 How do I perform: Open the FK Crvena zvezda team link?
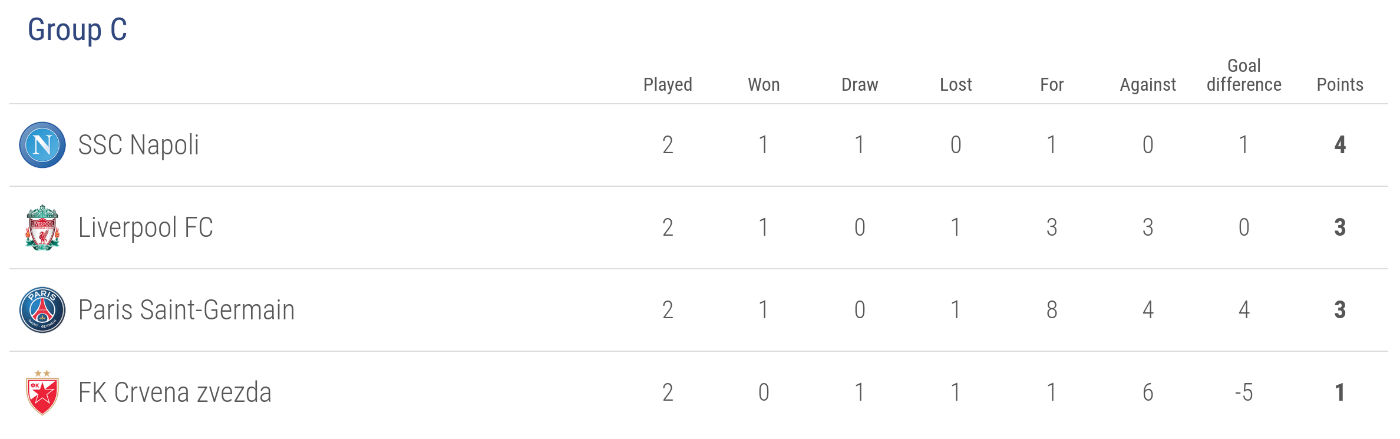(174, 392)
